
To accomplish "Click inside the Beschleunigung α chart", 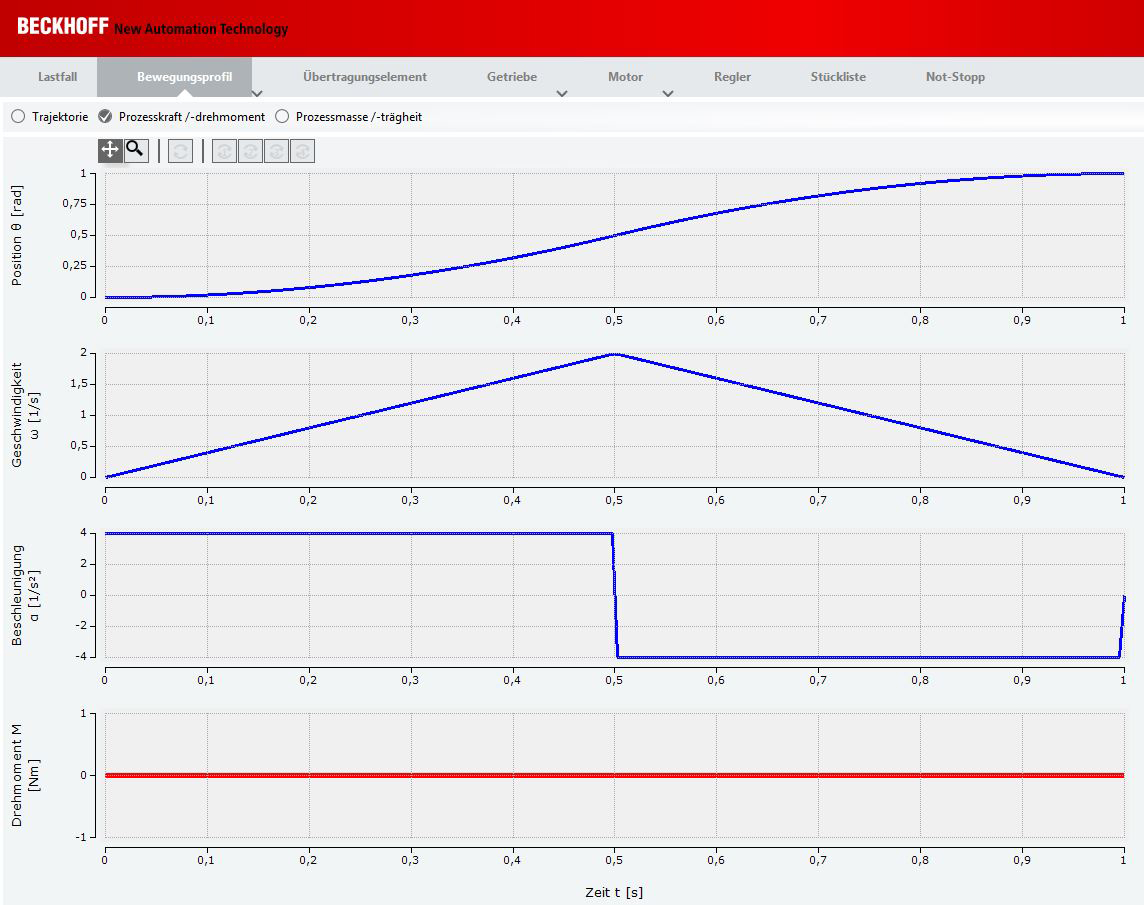I will point(614,595).
